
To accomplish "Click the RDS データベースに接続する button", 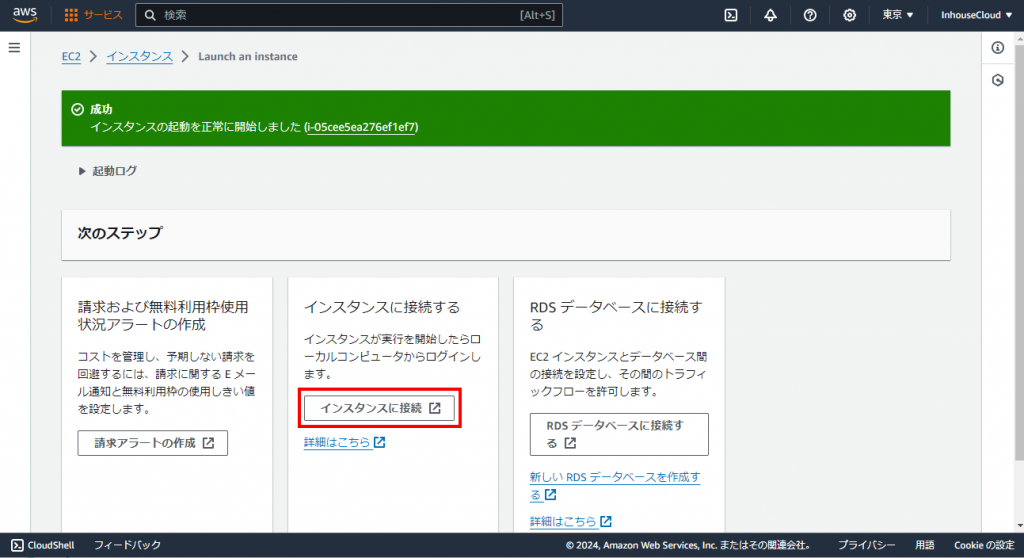I will coord(618,434).
